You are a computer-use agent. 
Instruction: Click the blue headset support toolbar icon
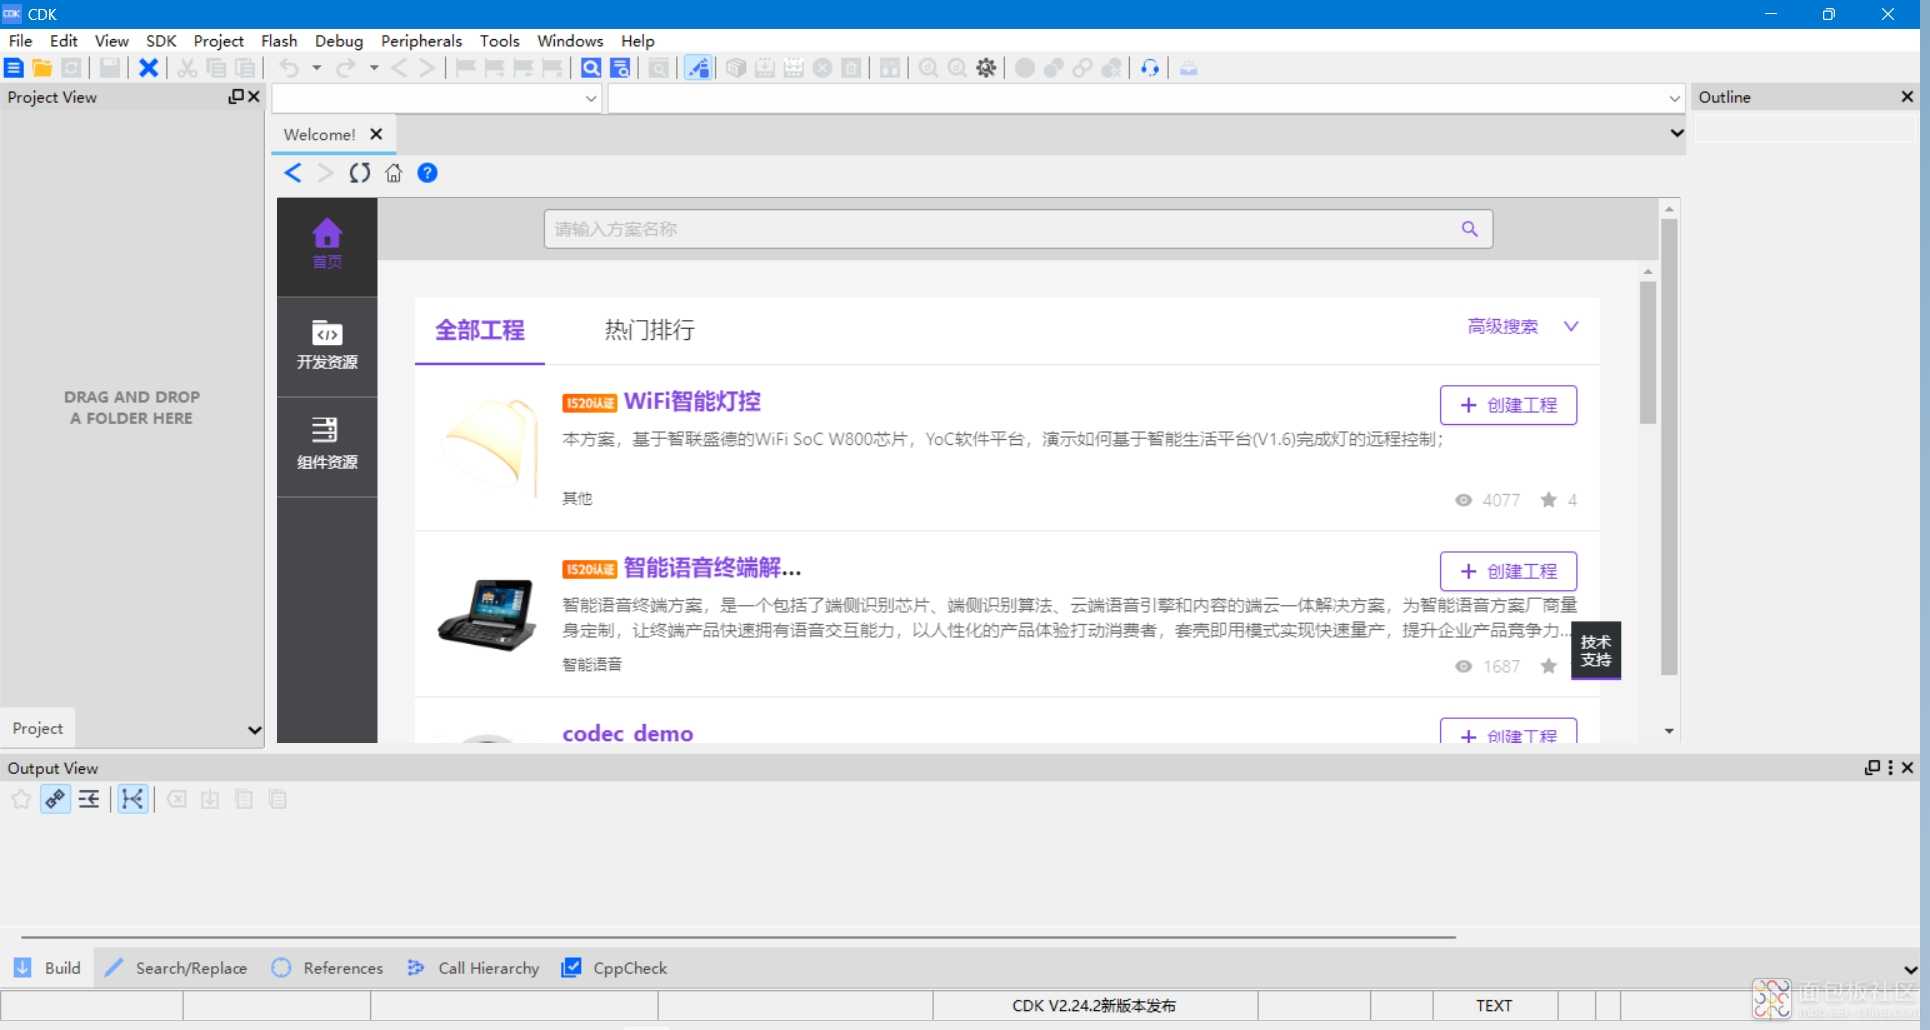point(1150,68)
